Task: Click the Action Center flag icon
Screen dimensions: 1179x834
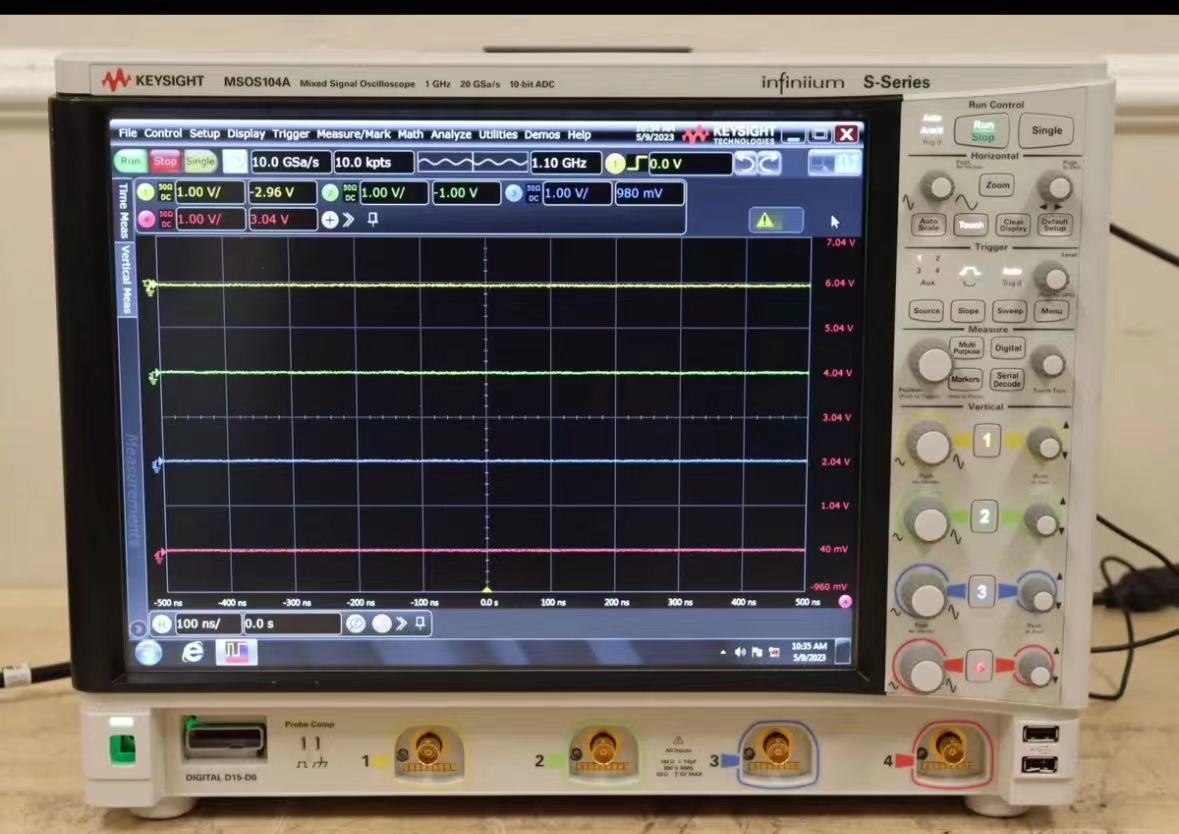Action: (757, 652)
